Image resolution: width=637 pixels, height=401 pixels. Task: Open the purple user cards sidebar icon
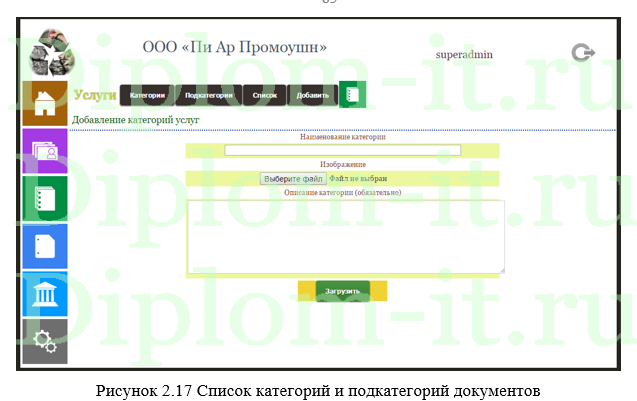[x=45, y=151]
